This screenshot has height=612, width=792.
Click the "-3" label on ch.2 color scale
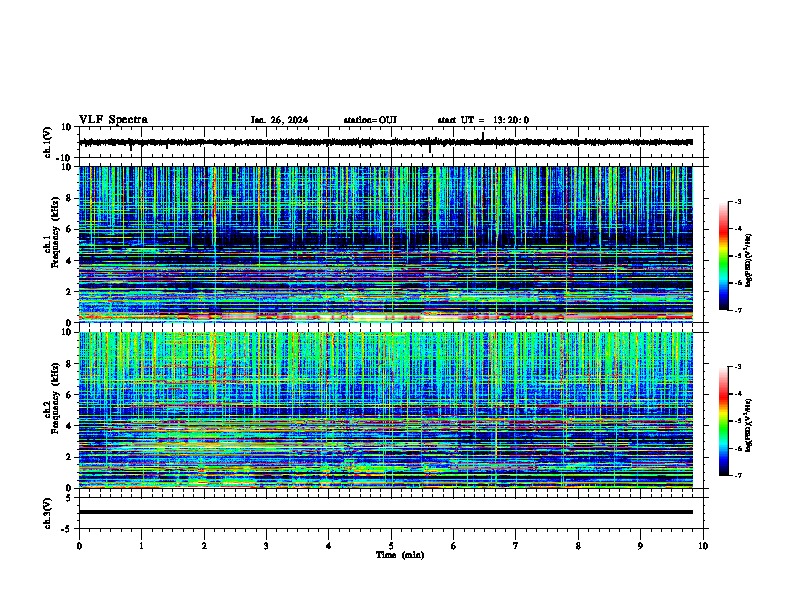tap(737, 367)
